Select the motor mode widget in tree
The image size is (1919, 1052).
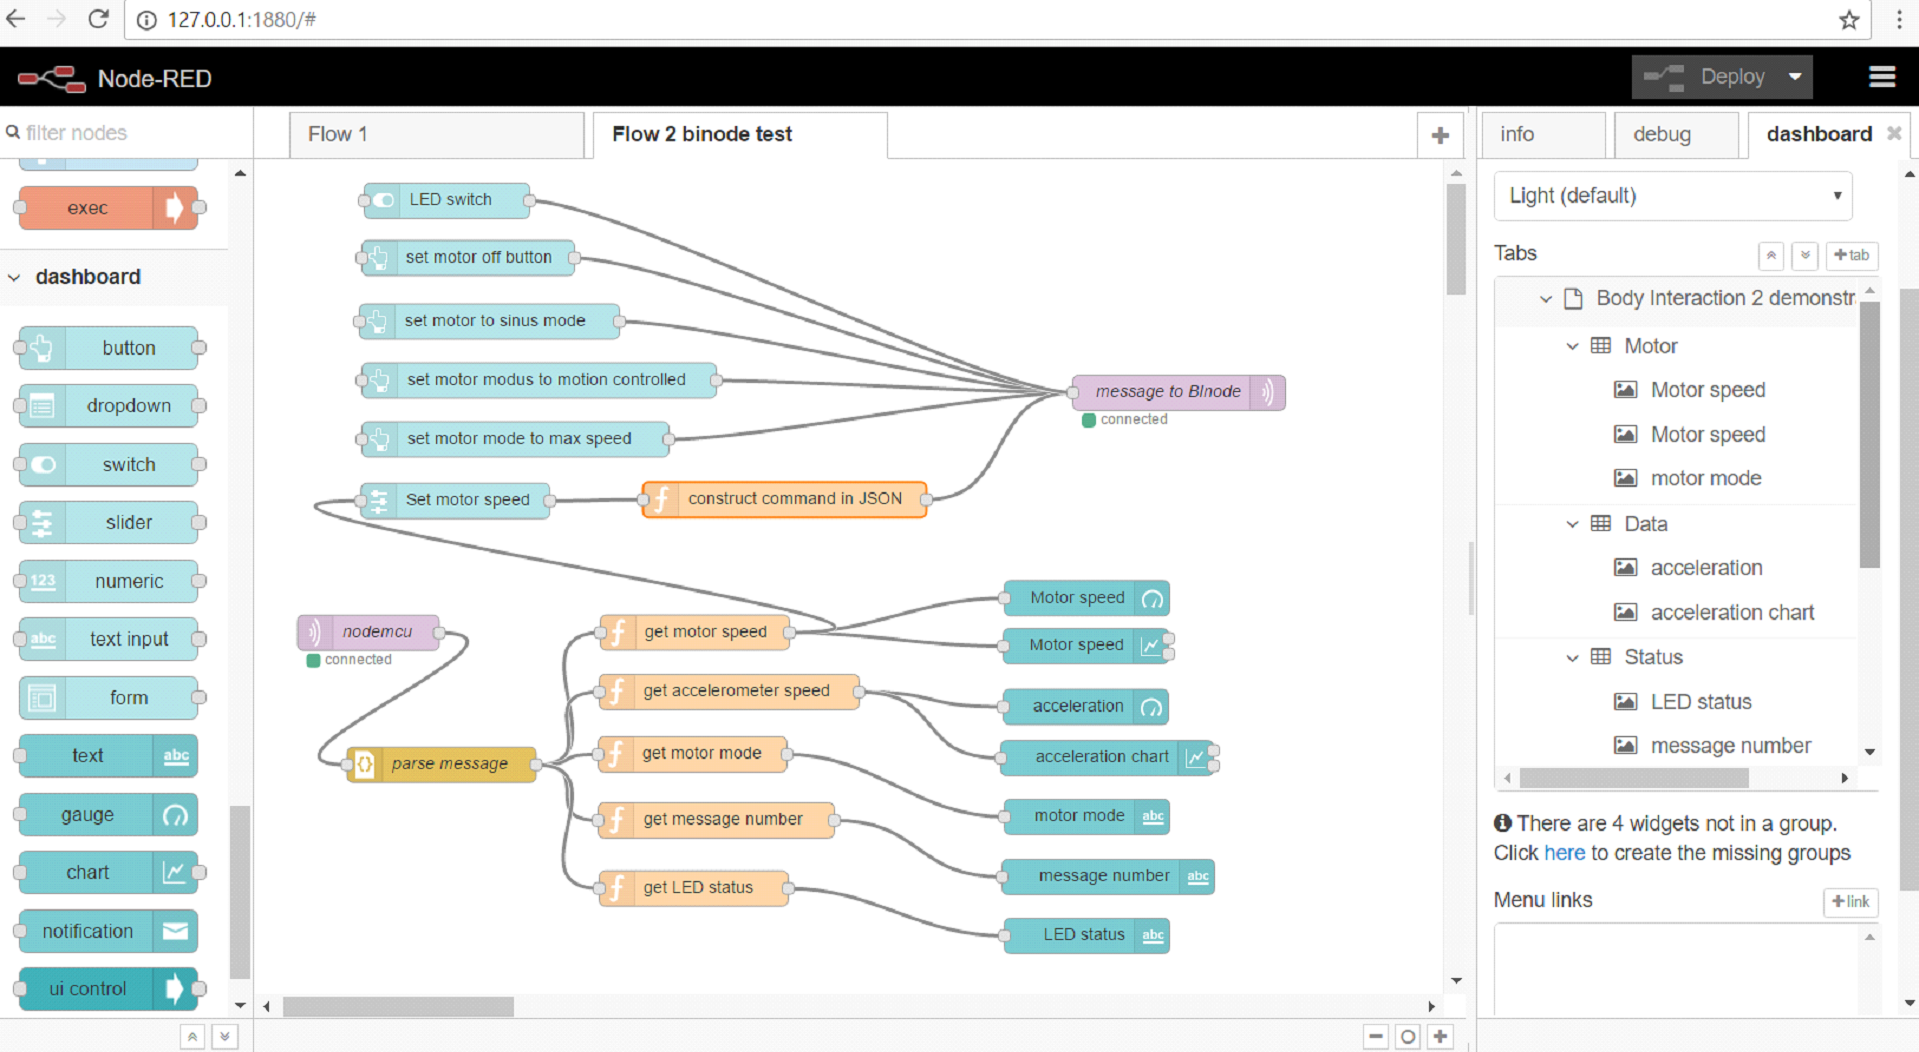click(x=1705, y=478)
